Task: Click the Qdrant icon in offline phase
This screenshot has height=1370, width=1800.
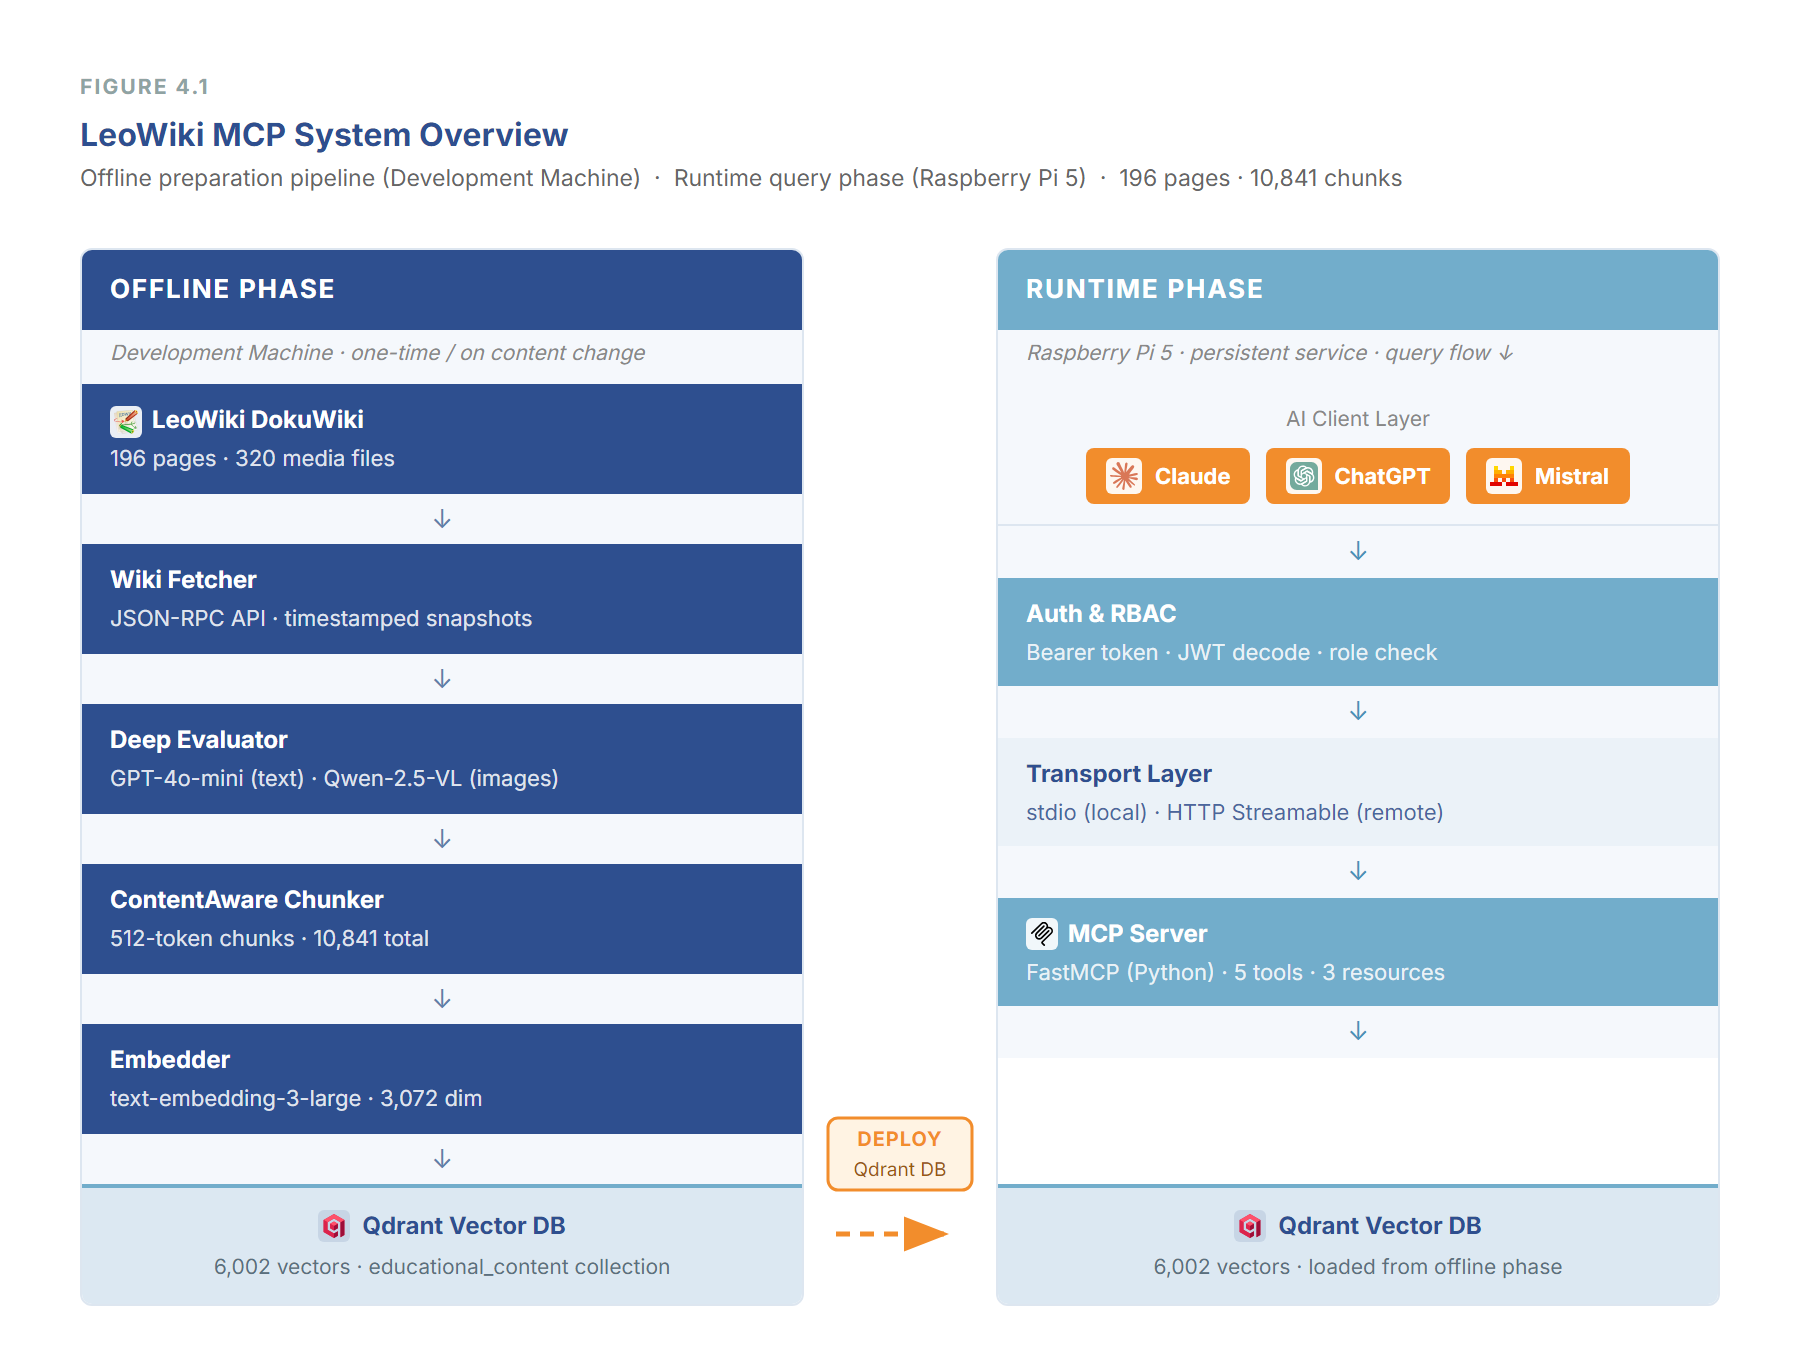Action: pos(334,1225)
